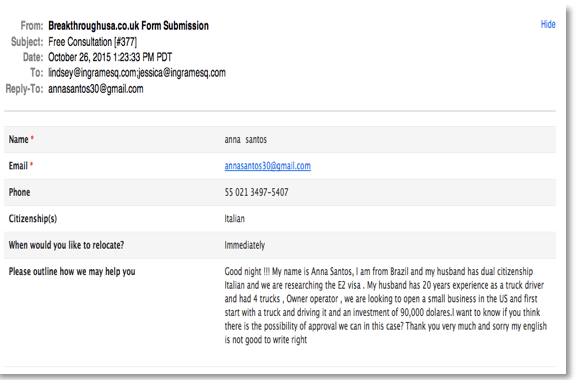Click phone number 55 021 3497-5407

(x=256, y=192)
